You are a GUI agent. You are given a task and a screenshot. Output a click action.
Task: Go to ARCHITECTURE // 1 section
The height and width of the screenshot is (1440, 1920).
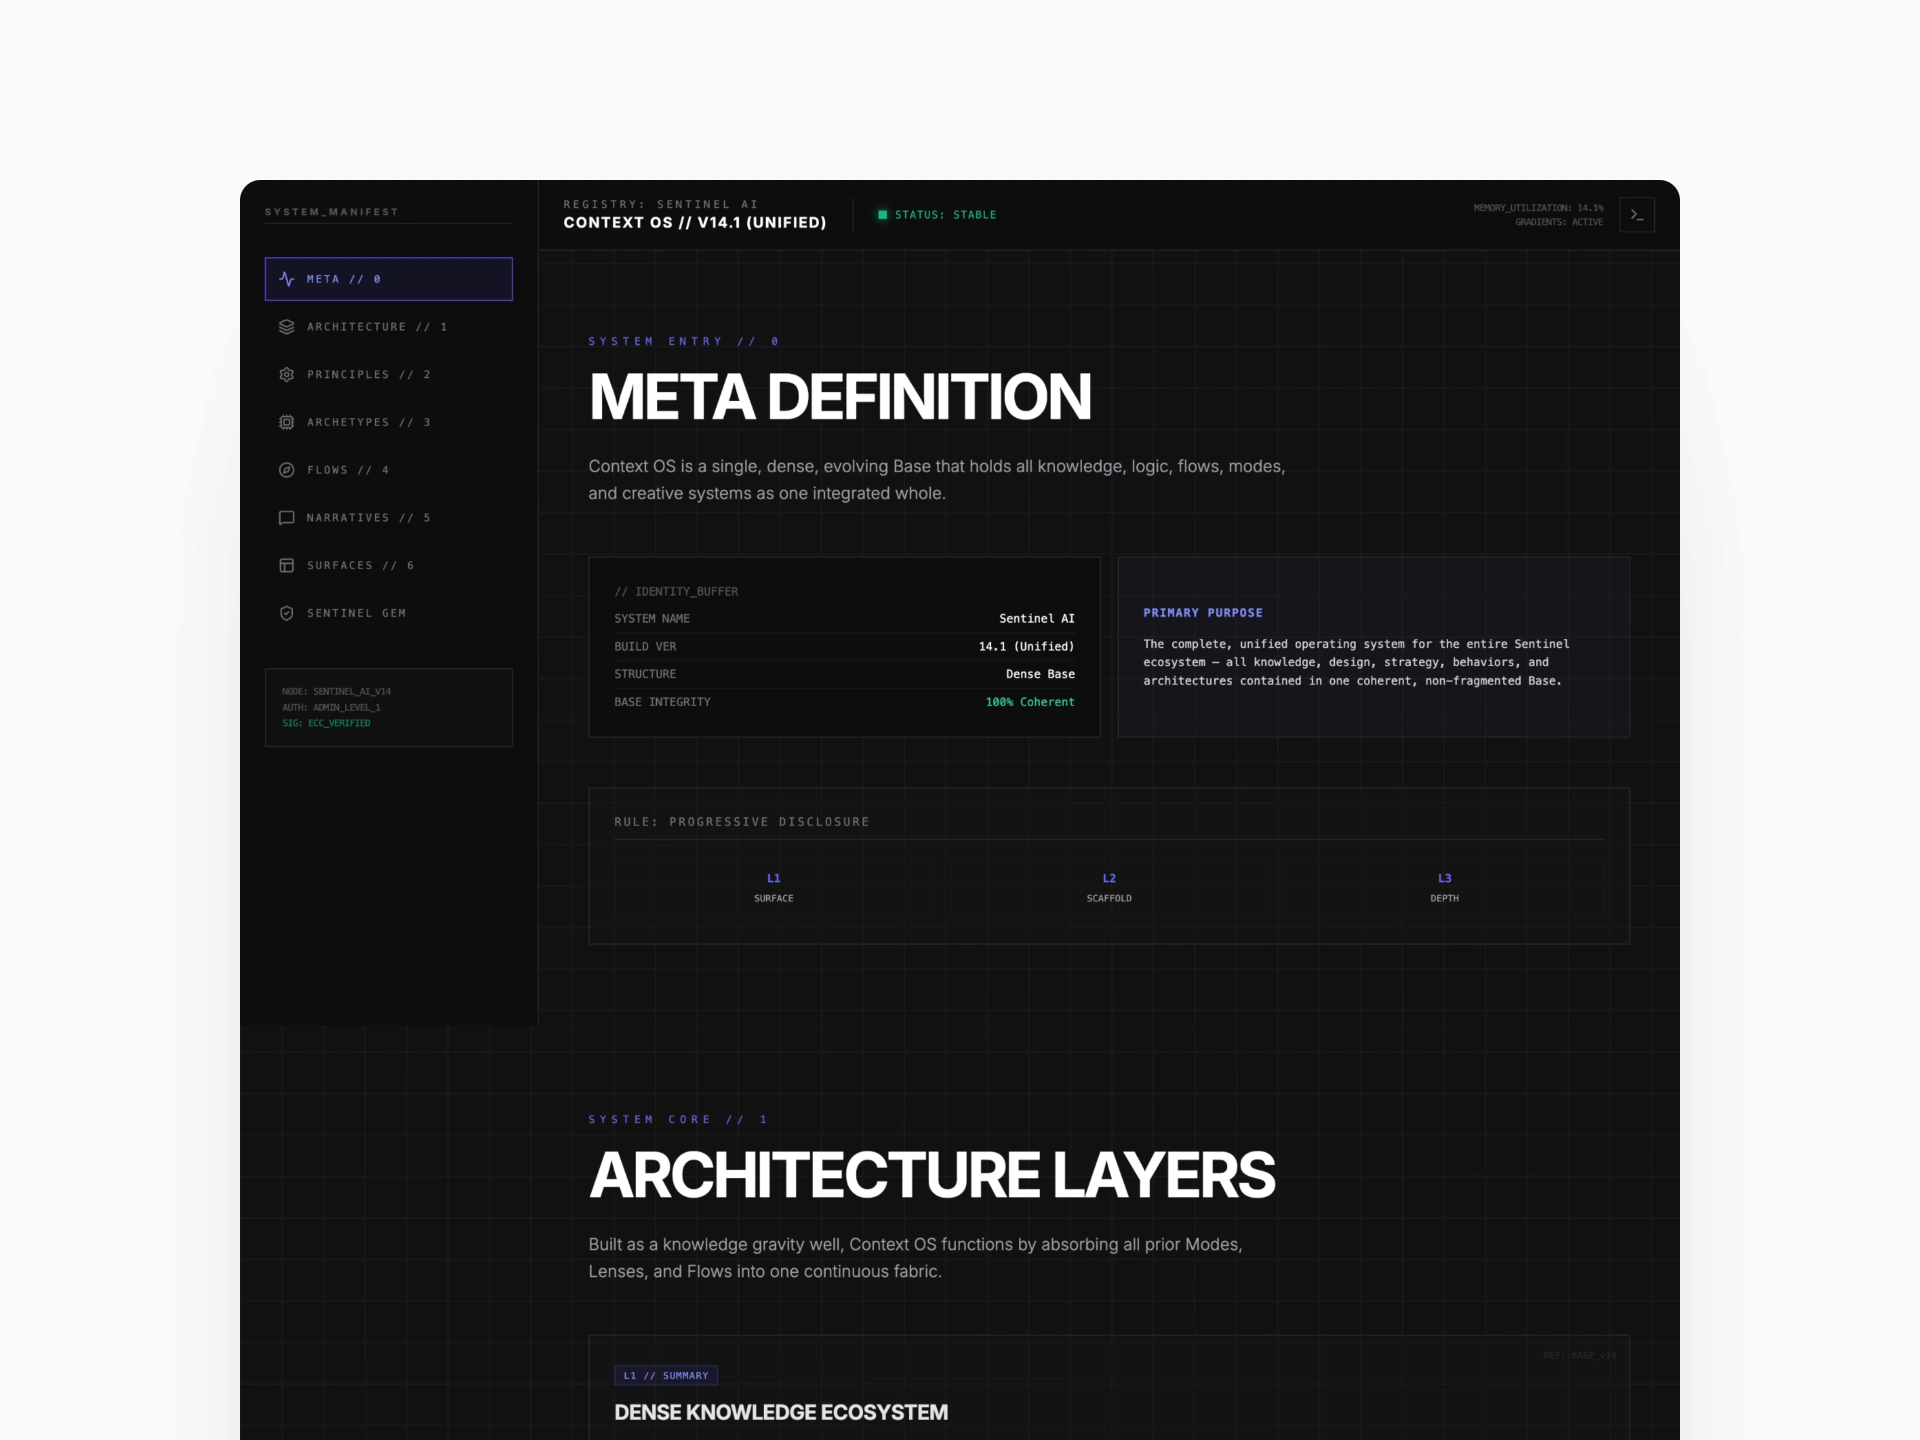376,327
